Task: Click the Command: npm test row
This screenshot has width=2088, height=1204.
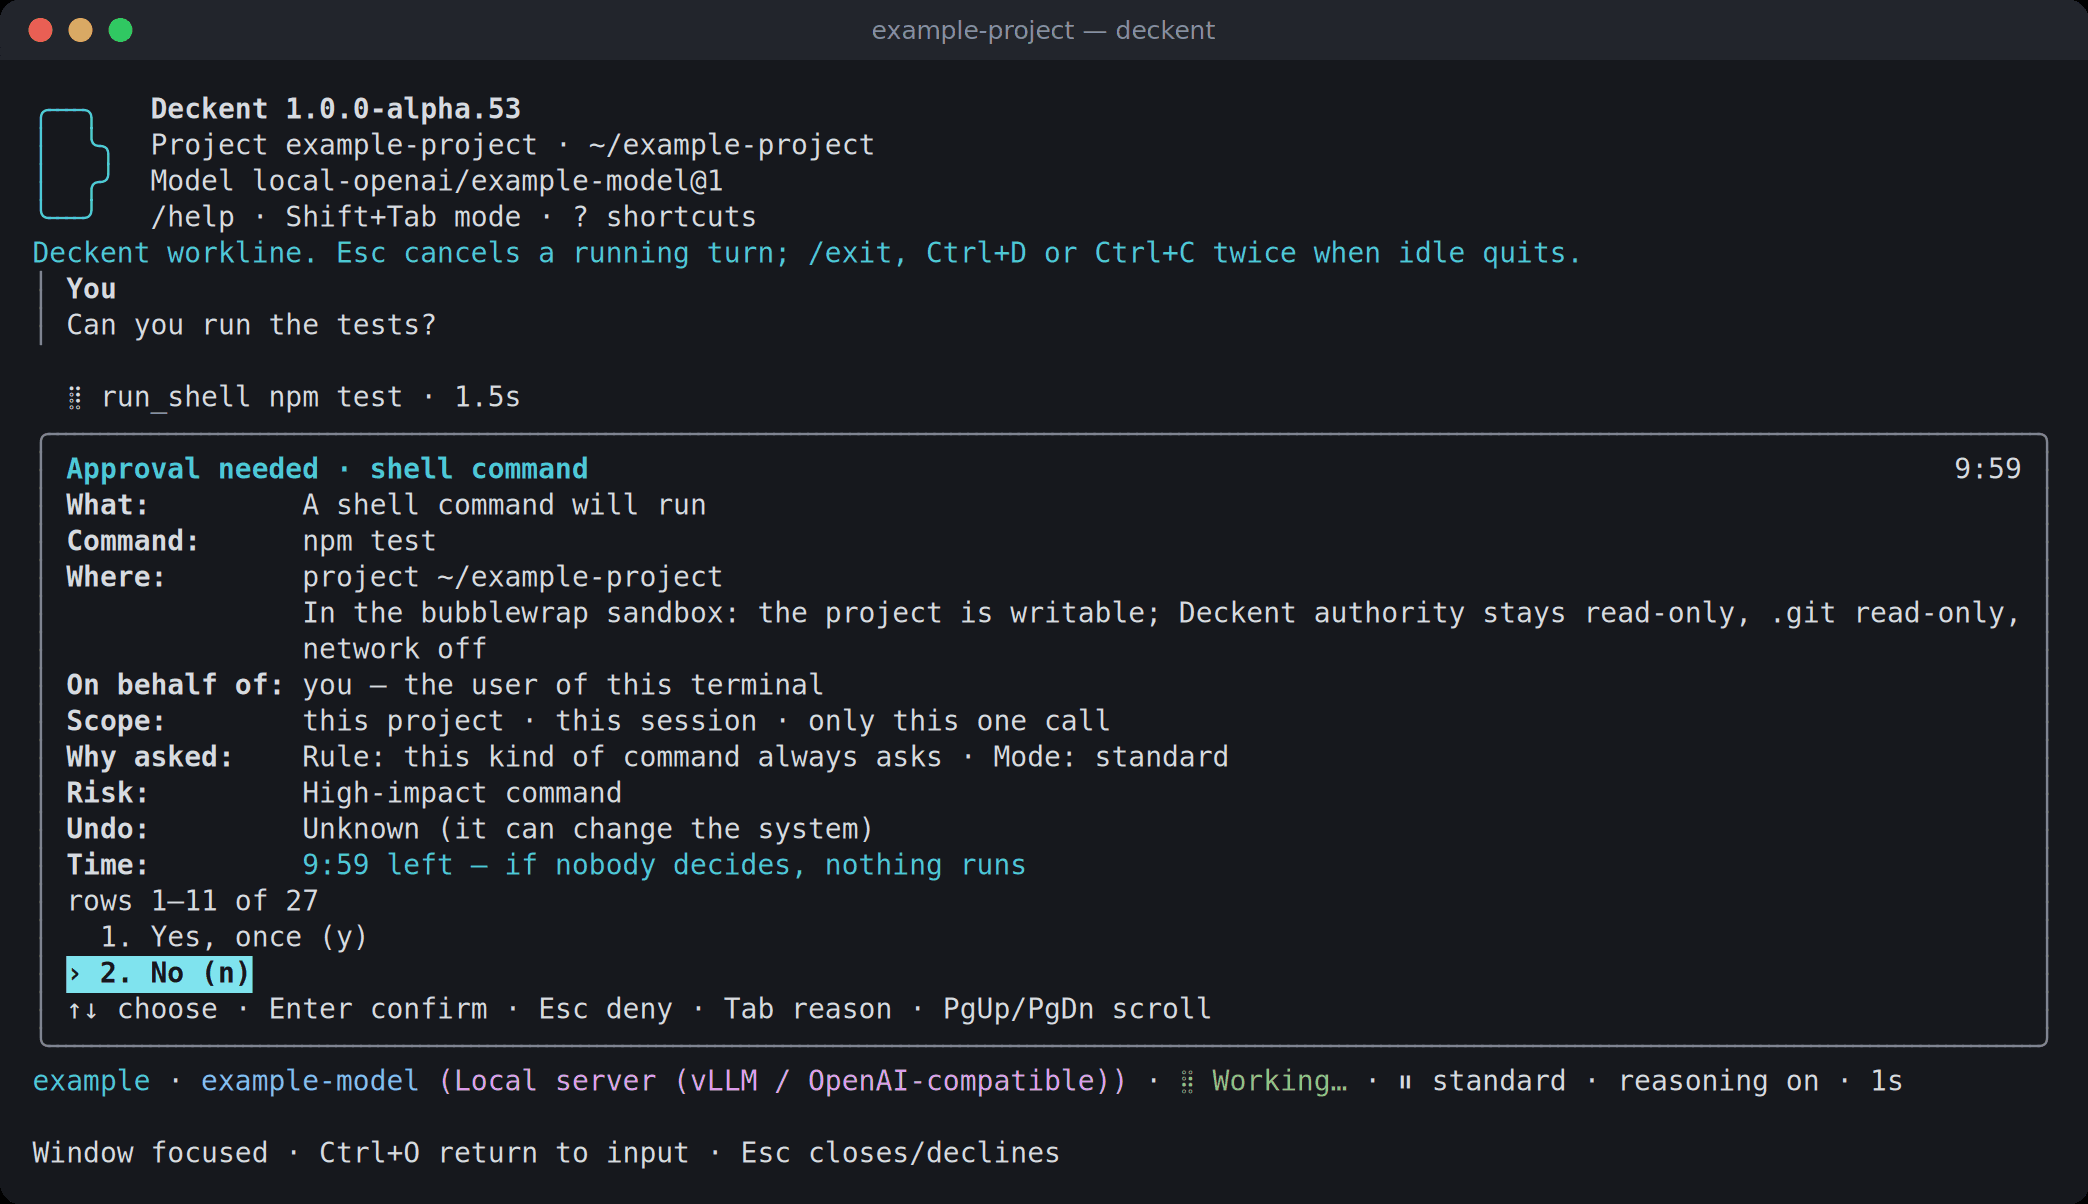Action: click(251, 541)
